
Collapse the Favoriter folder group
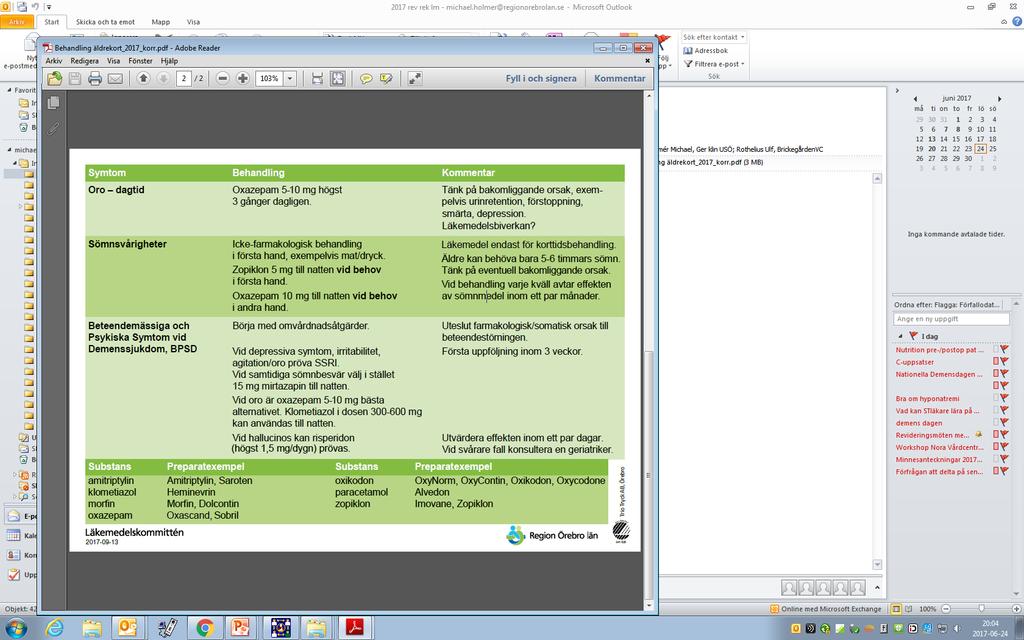[x=10, y=90]
